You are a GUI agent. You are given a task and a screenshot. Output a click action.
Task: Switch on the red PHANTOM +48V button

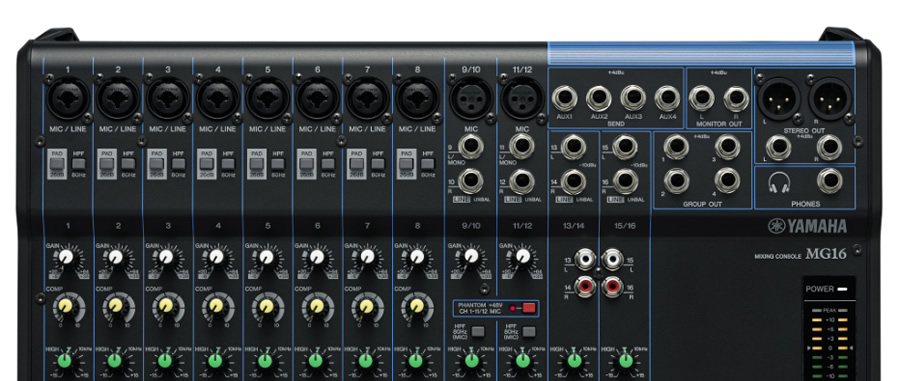[x=529, y=308]
